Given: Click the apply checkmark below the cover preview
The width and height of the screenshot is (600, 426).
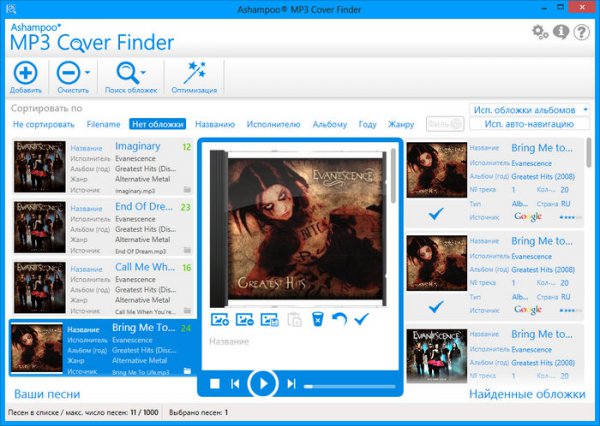Looking at the screenshot, I should coord(362,318).
